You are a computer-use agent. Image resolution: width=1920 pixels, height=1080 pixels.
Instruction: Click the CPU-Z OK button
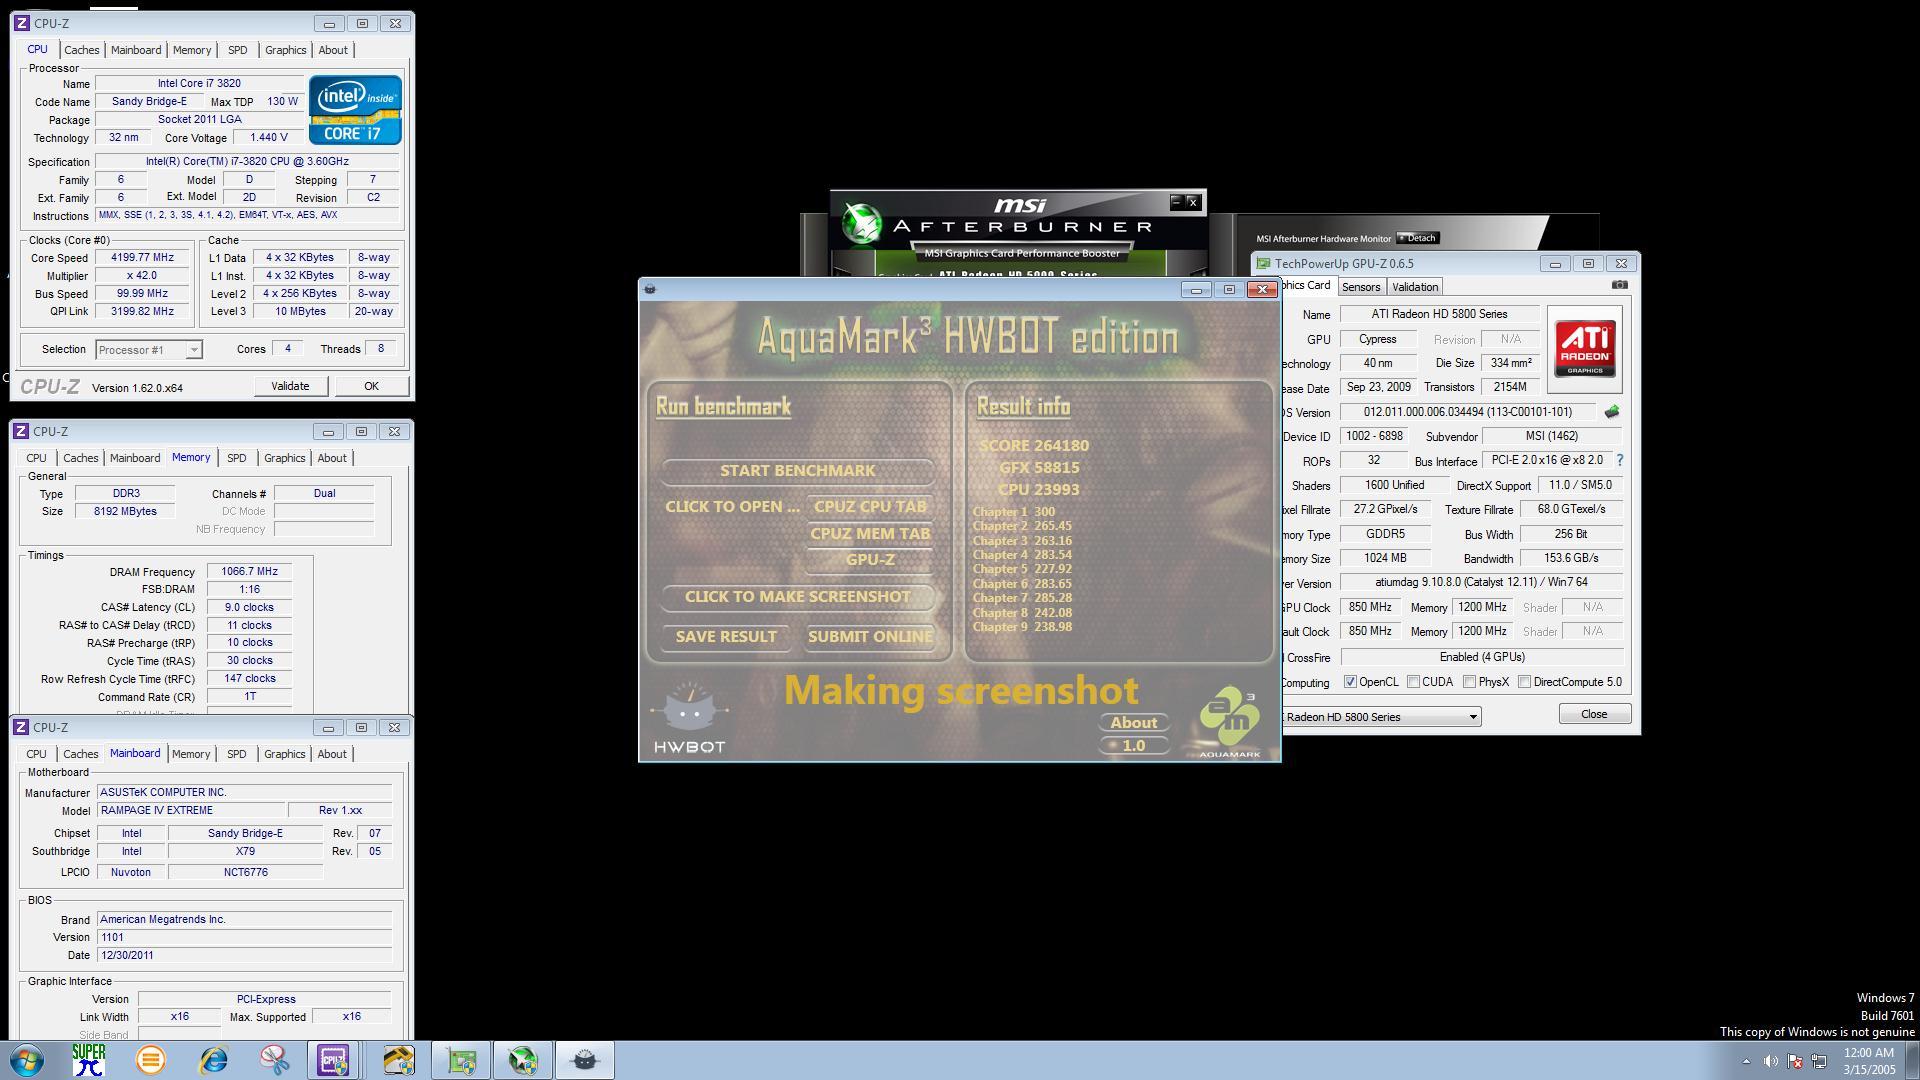click(371, 386)
